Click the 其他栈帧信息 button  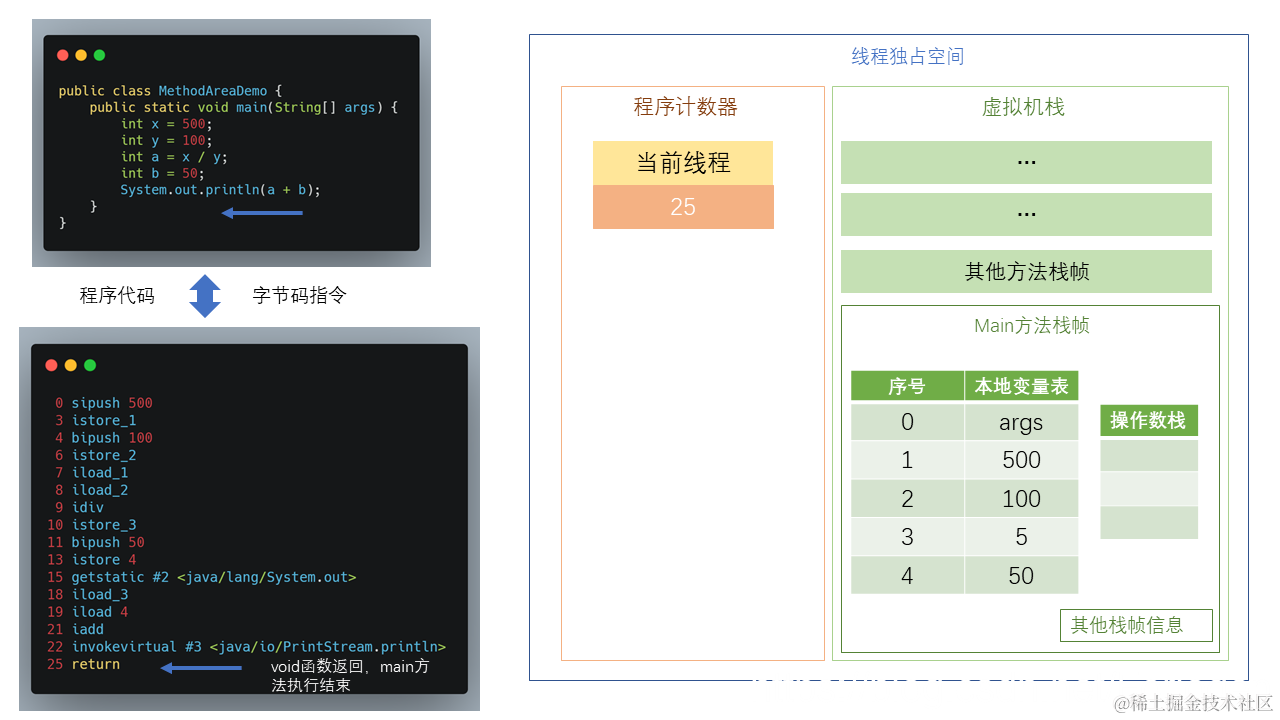point(1136,625)
